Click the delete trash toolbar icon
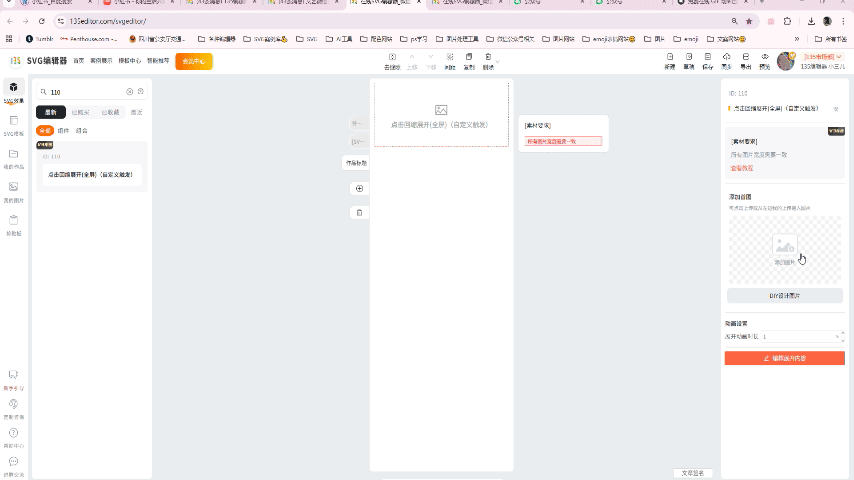 [488, 61]
